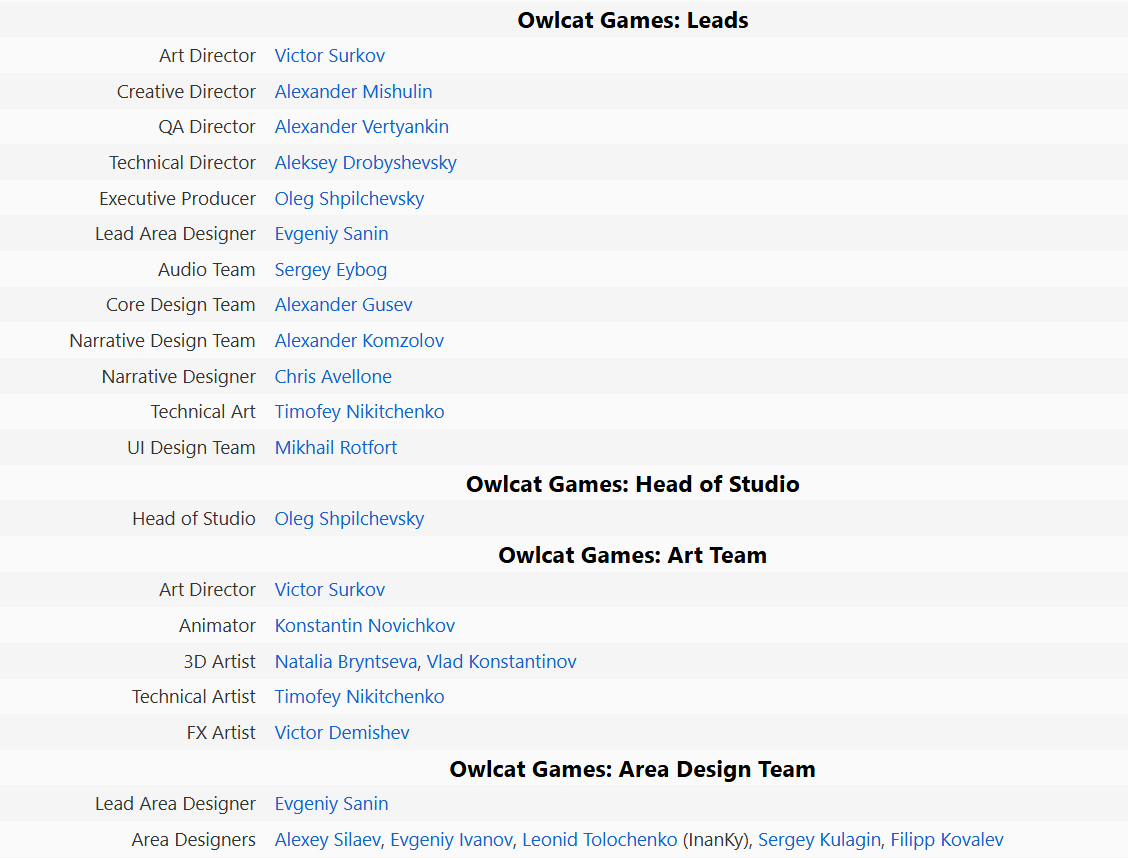The width and height of the screenshot is (1128, 858).
Task: Select the "Narrative Design Team" label
Action: (163, 341)
